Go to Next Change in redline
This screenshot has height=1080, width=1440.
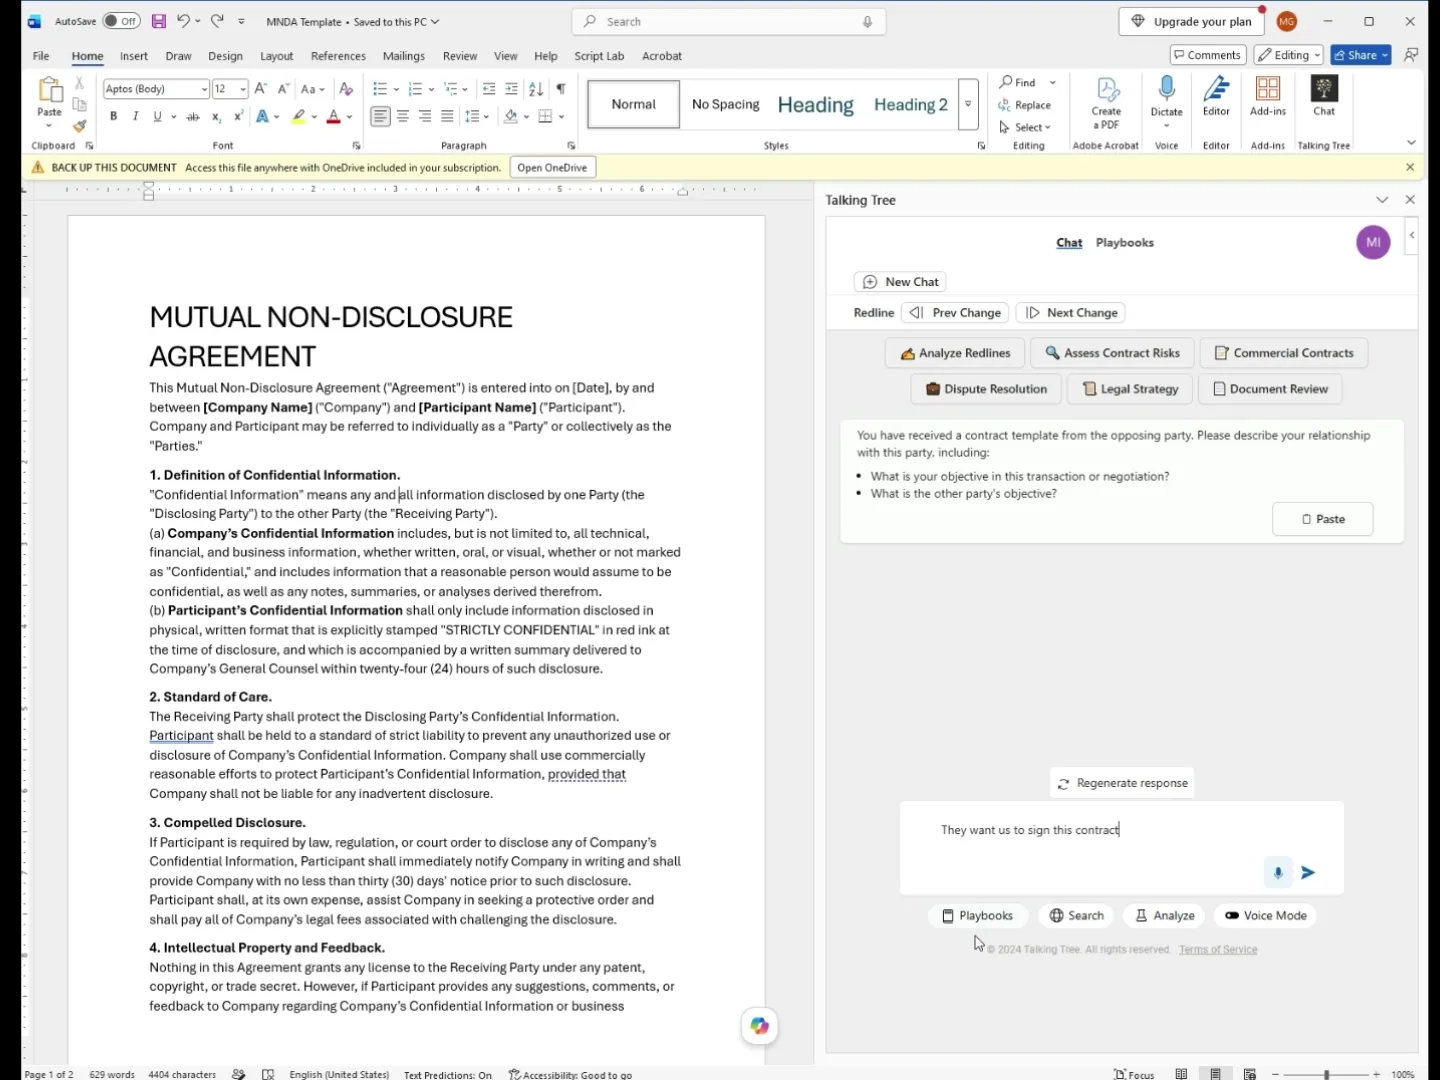[x=1071, y=313]
